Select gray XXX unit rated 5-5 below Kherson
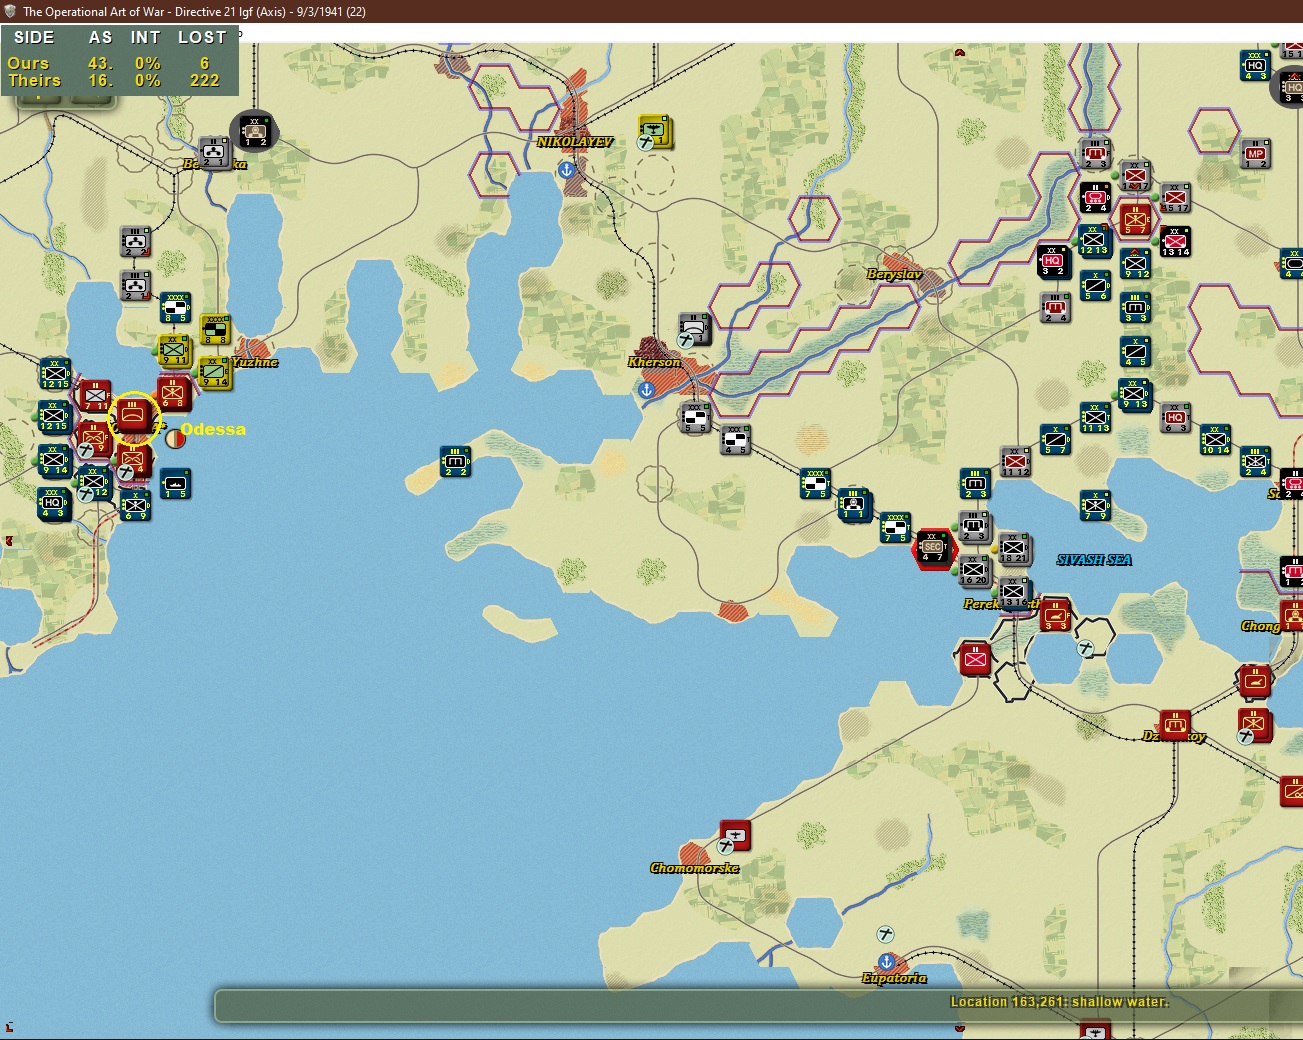1303x1040 pixels. pyautogui.click(x=695, y=418)
